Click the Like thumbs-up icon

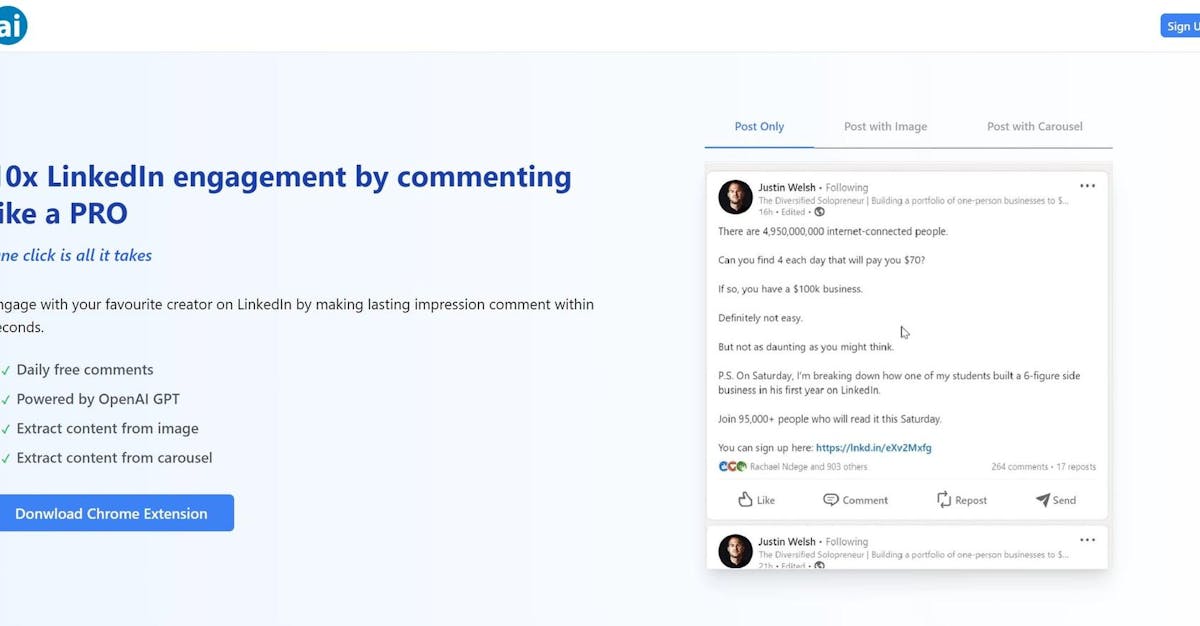pos(745,499)
